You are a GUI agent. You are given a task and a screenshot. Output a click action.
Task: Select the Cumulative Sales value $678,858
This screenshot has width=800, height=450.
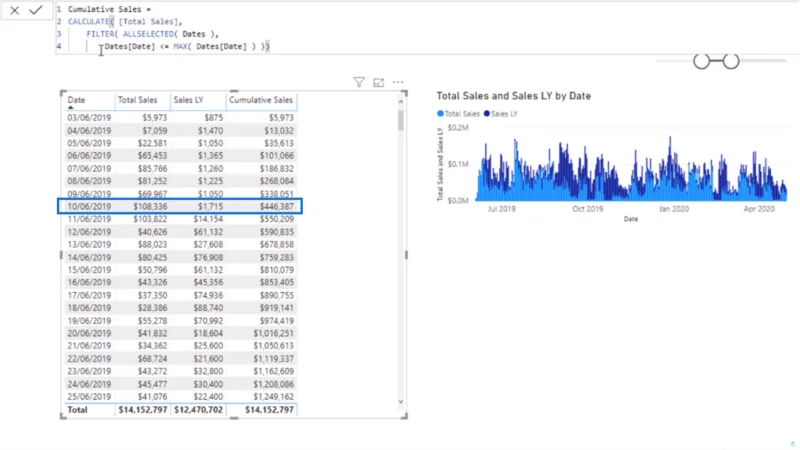pos(276,245)
